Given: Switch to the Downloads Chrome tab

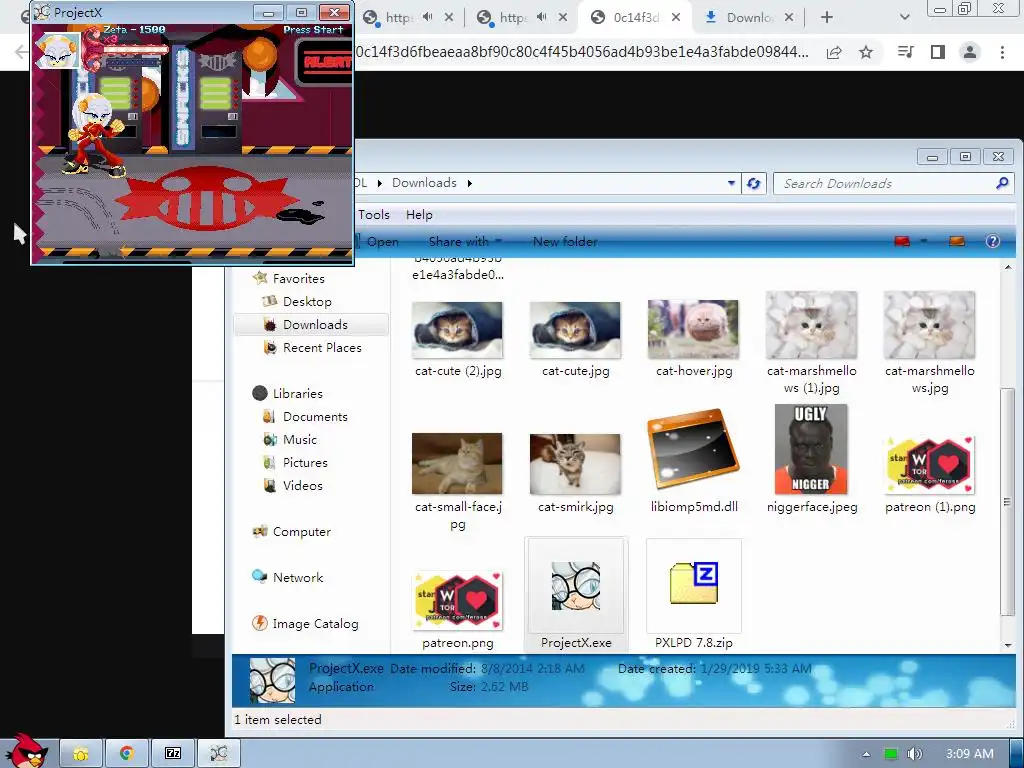Looking at the screenshot, I should point(749,18).
